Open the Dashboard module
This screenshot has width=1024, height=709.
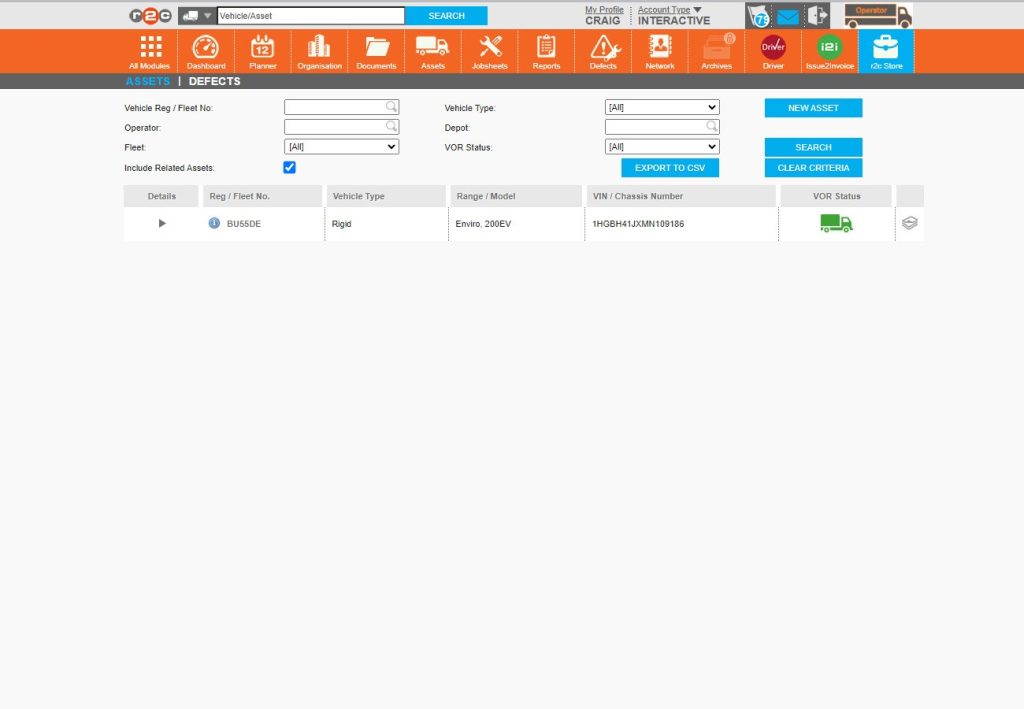click(206, 50)
